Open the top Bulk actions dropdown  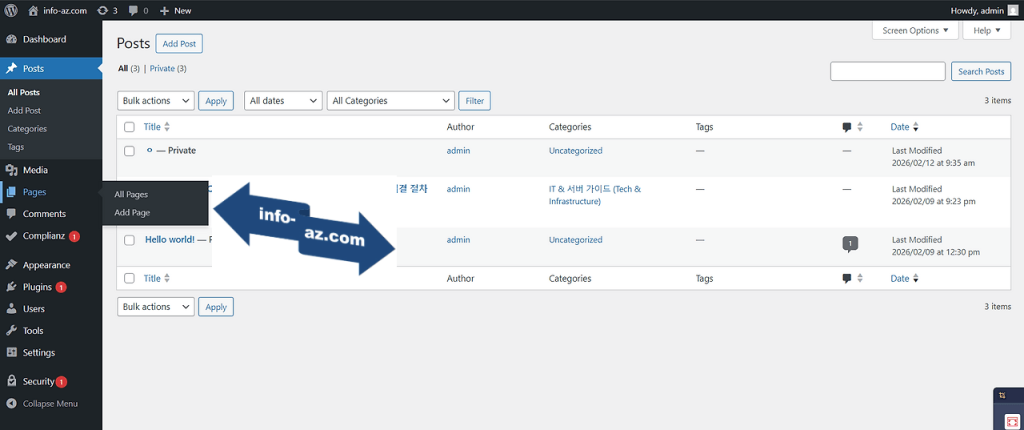pyautogui.click(x=156, y=101)
